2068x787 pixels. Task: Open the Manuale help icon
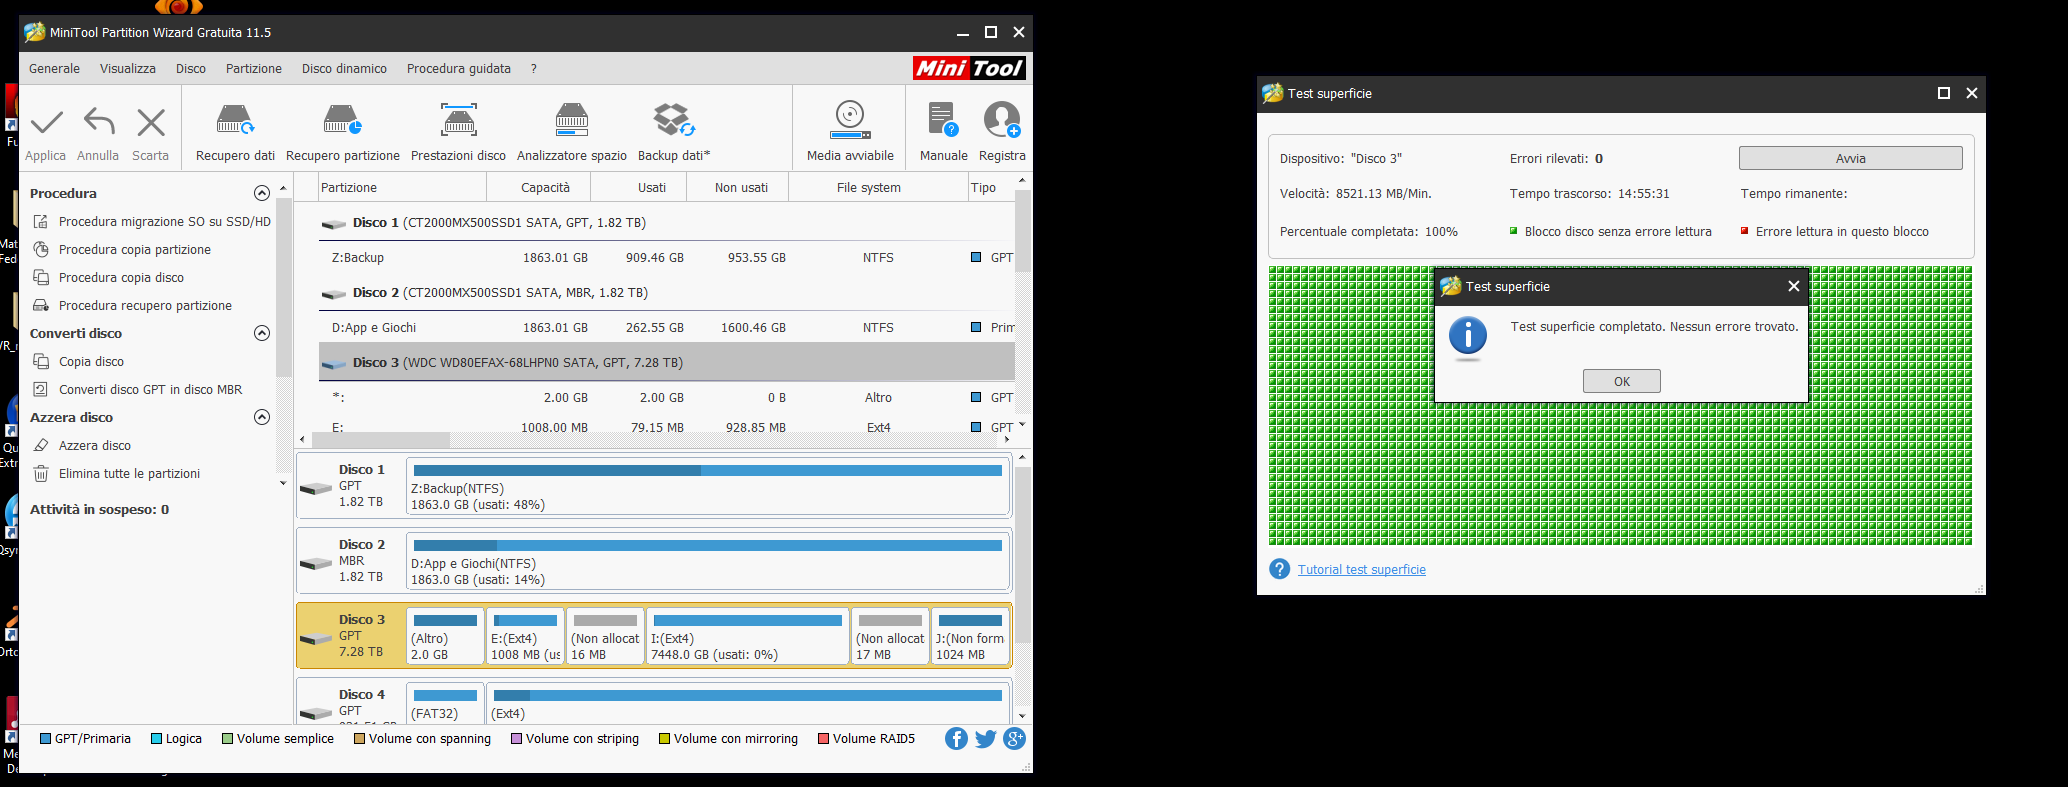click(943, 120)
